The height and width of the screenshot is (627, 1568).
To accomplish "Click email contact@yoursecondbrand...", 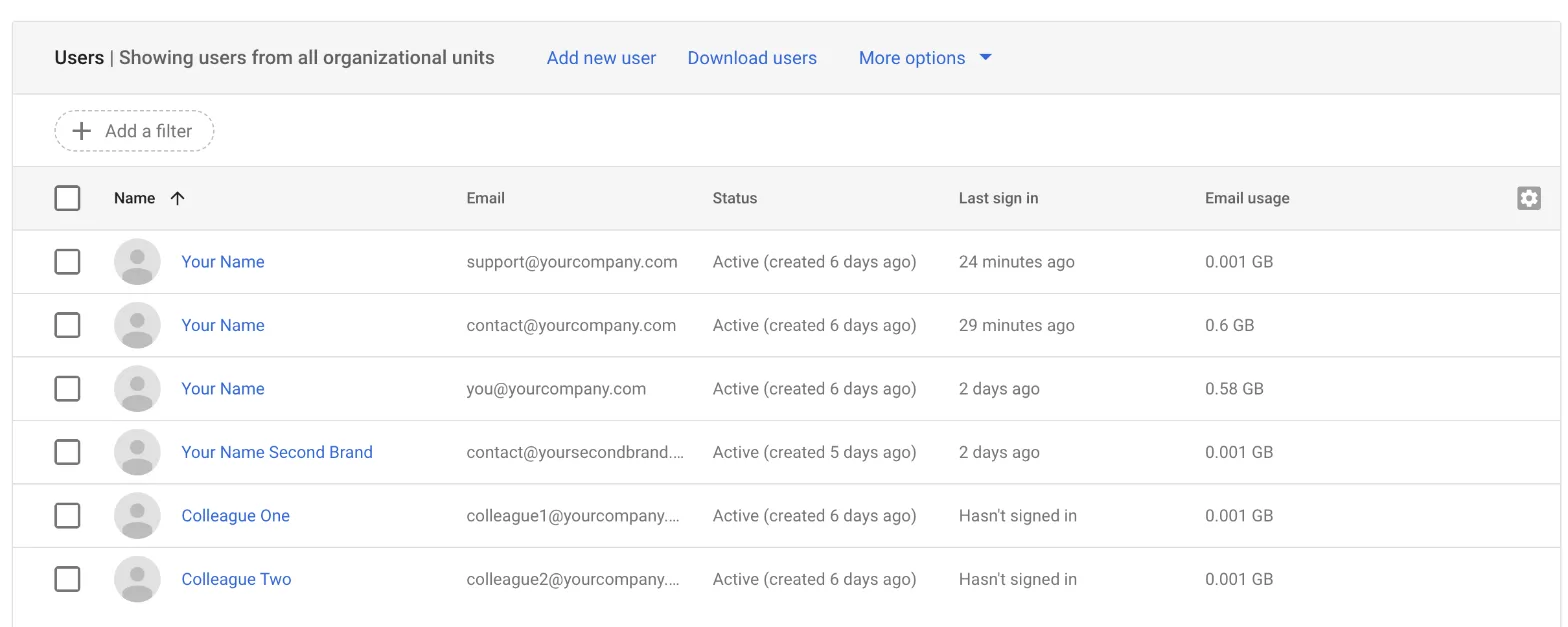I will (x=575, y=452).
